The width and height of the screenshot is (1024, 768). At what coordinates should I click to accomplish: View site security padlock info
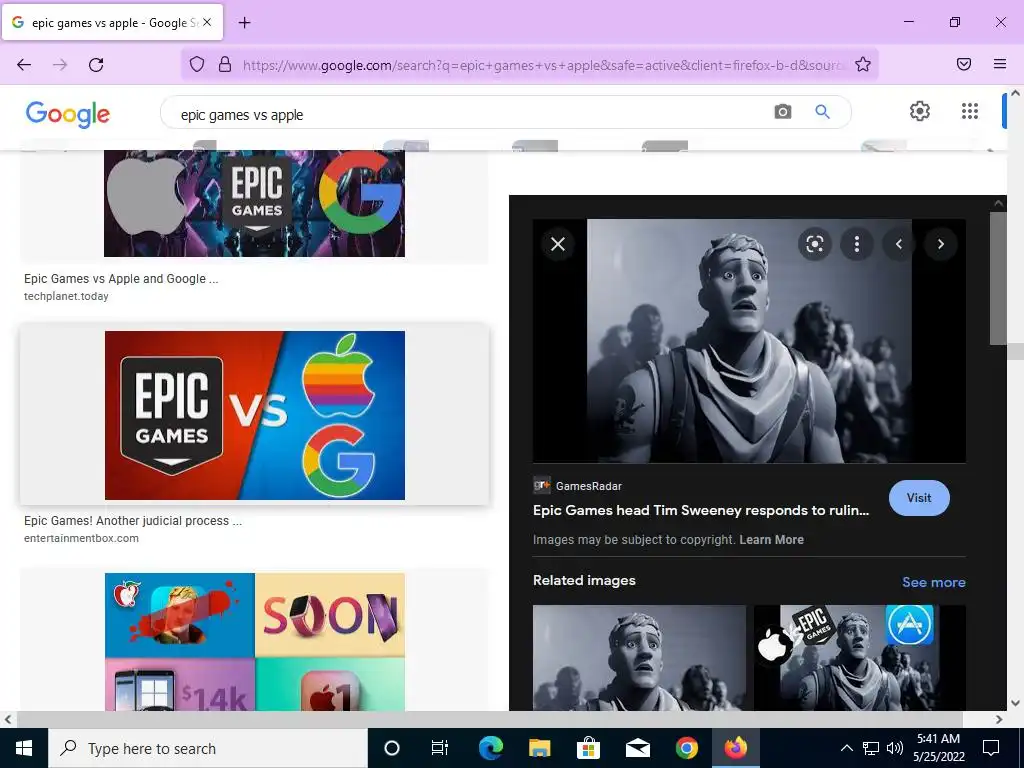[x=225, y=64]
